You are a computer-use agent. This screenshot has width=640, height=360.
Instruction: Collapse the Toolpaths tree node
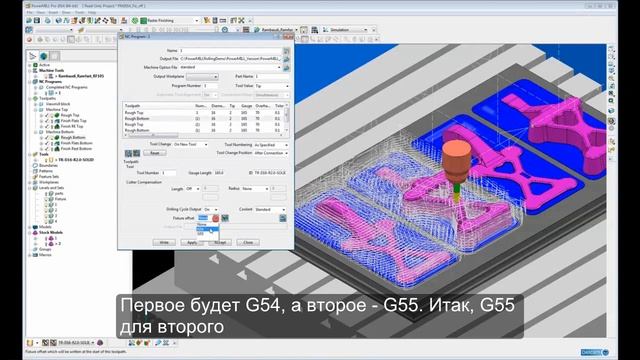[30, 98]
